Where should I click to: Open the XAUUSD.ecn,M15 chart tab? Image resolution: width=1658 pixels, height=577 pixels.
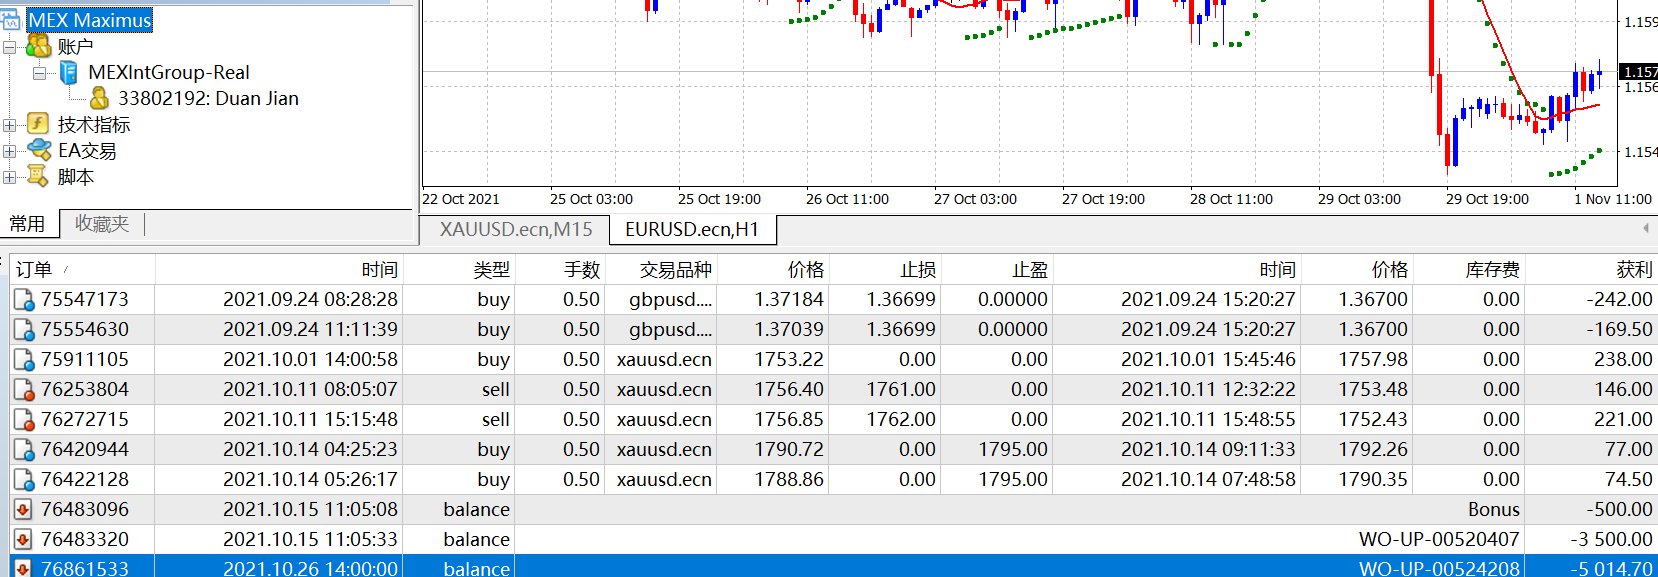[x=516, y=229]
